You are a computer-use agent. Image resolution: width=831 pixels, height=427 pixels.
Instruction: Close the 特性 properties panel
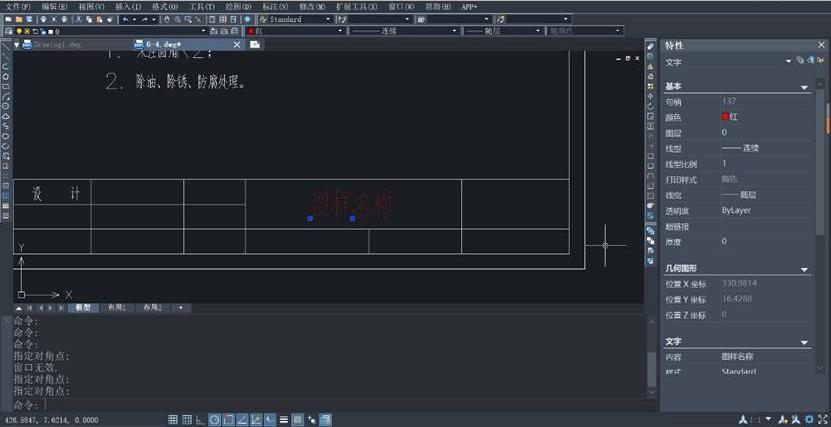click(821, 45)
